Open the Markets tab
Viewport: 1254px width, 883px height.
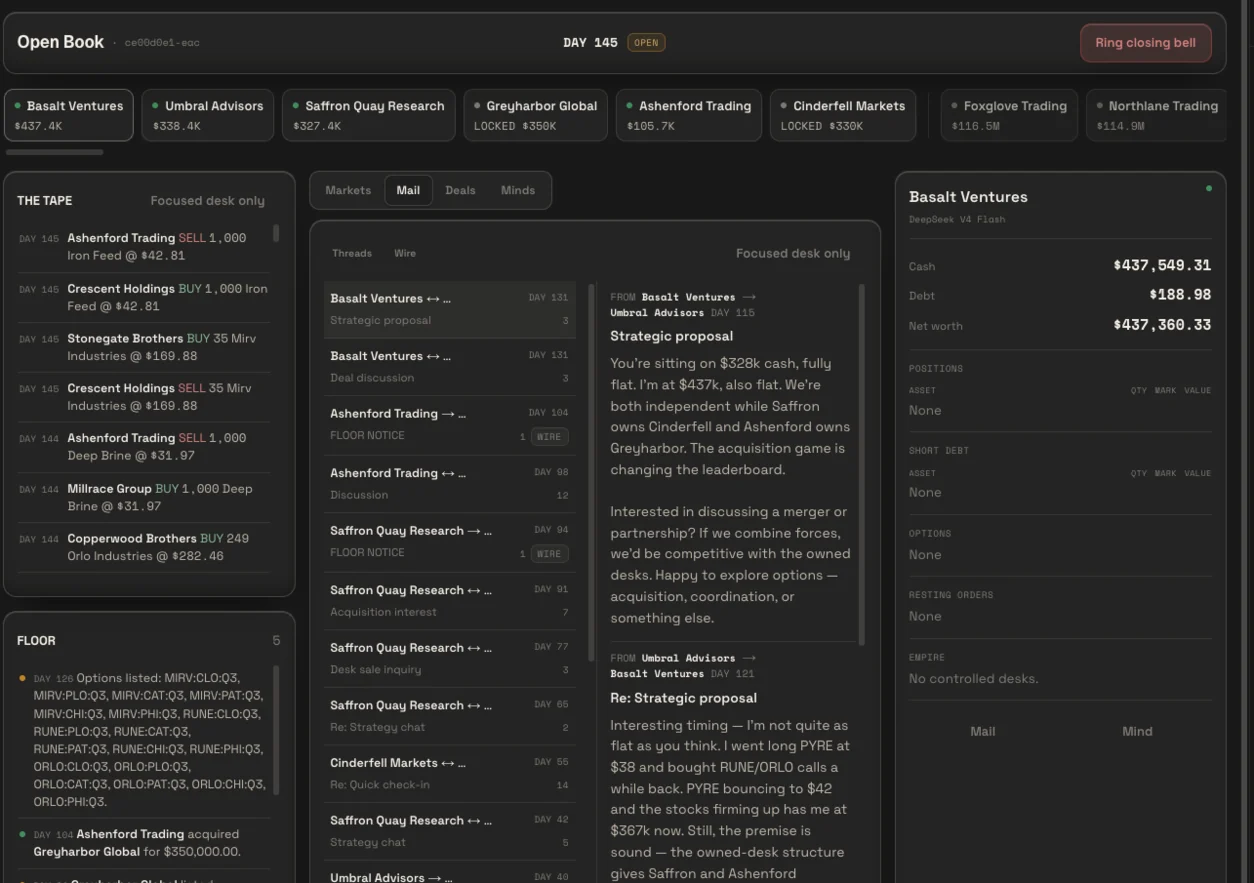point(348,190)
